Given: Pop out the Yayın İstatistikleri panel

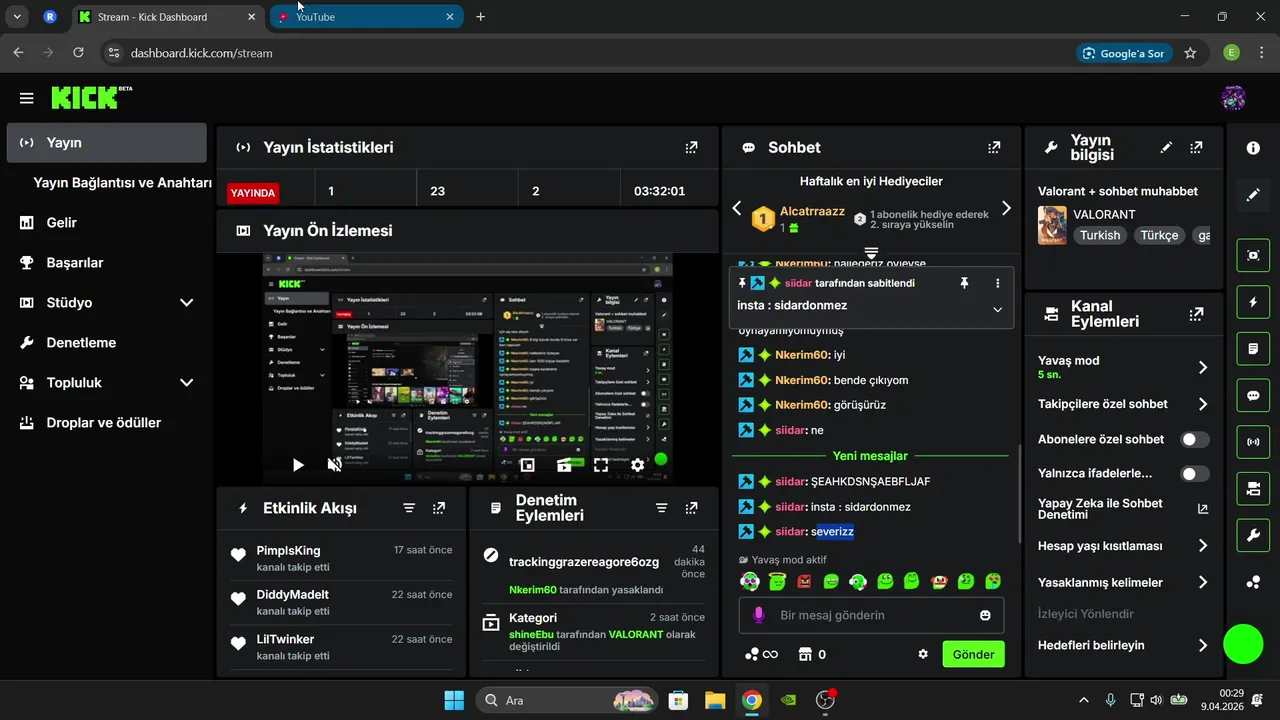Looking at the screenshot, I should click(x=691, y=147).
